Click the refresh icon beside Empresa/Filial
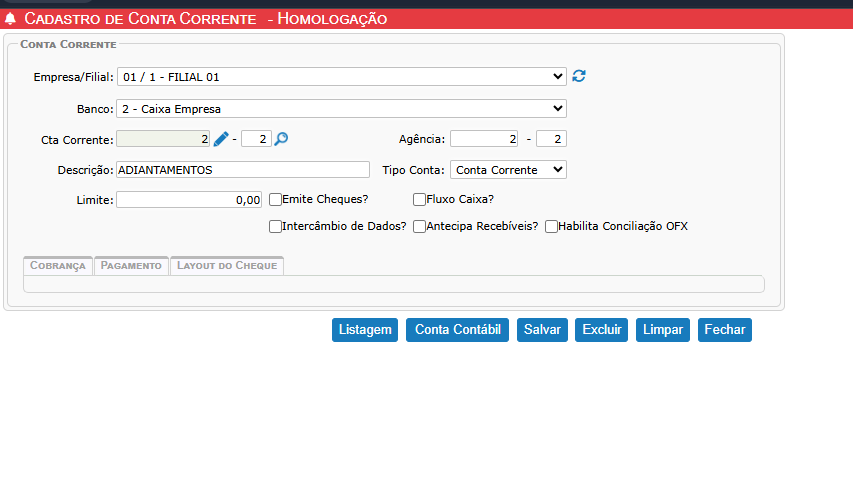Image resolution: width=853 pixels, height=504 pixels. pos(578,76)
